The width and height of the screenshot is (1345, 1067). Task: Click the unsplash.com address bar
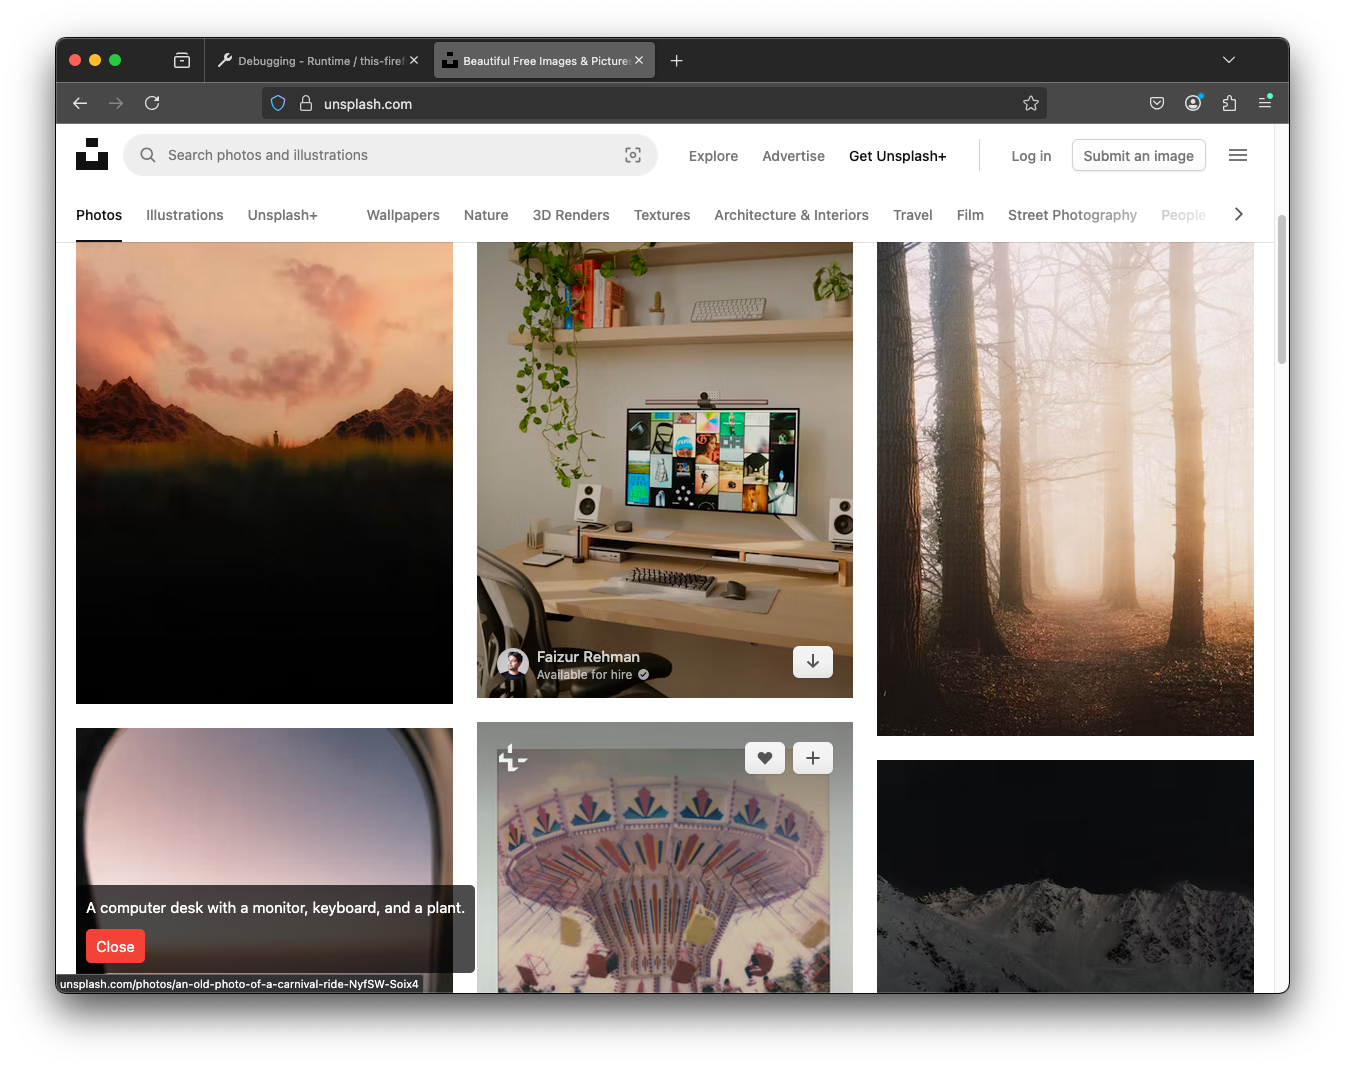(654, 103)
